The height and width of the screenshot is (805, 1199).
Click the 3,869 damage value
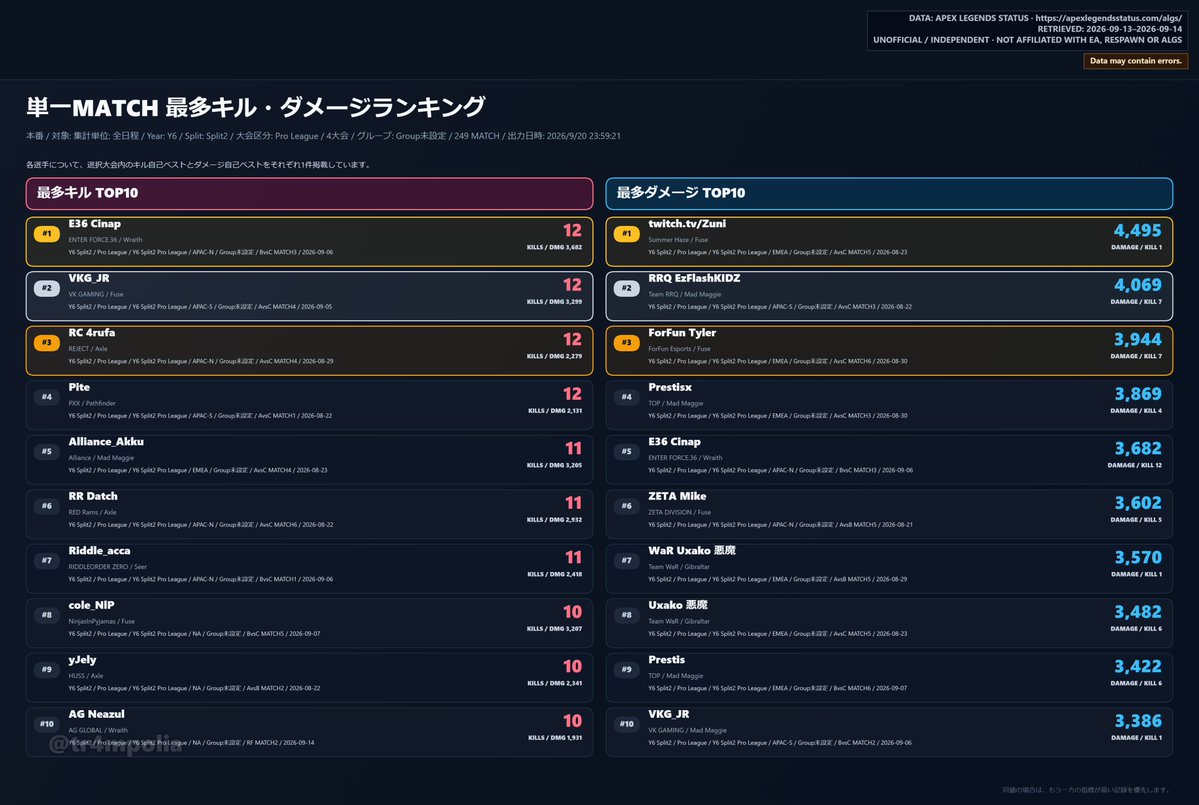pos(1137,394)
